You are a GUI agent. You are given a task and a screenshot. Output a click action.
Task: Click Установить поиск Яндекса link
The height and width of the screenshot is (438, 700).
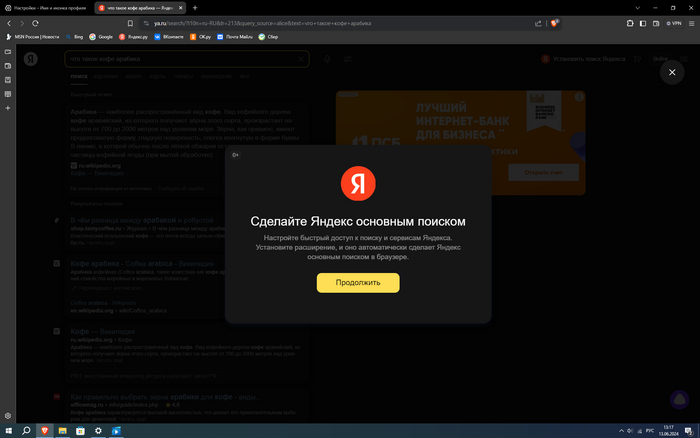point(583,59)
